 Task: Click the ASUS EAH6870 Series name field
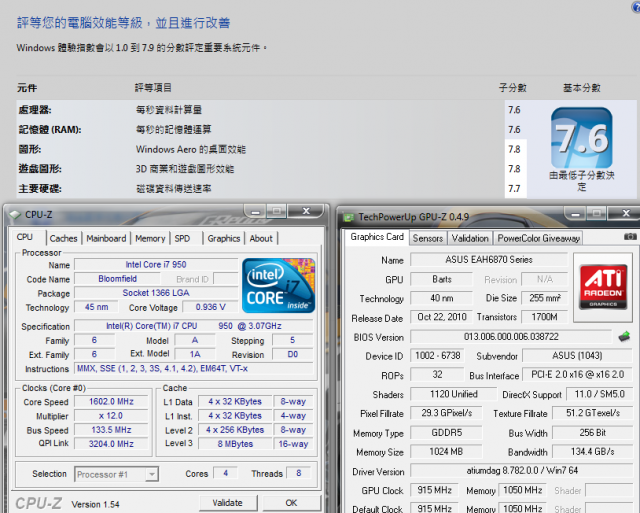[489, 260]
